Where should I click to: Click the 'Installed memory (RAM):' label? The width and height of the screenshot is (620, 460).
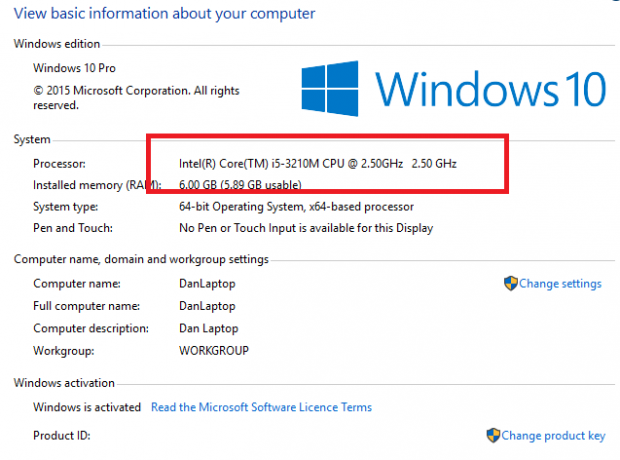point(97,185)
